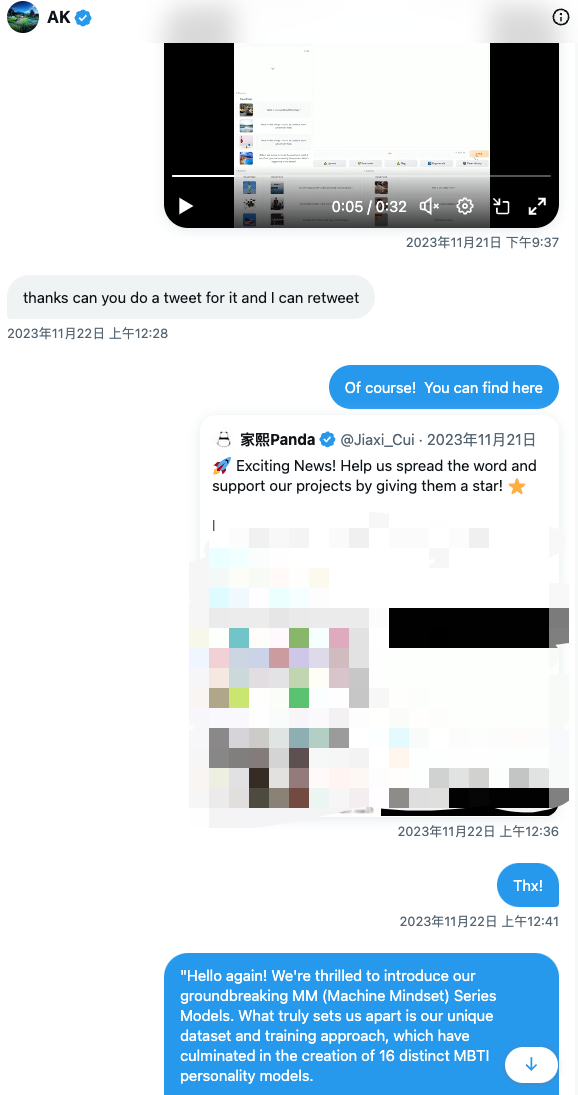Viewport: 578px width, 1095px height.
Task: Click the panda avatar in quoted tweet
Action: (x=223, y=440)
